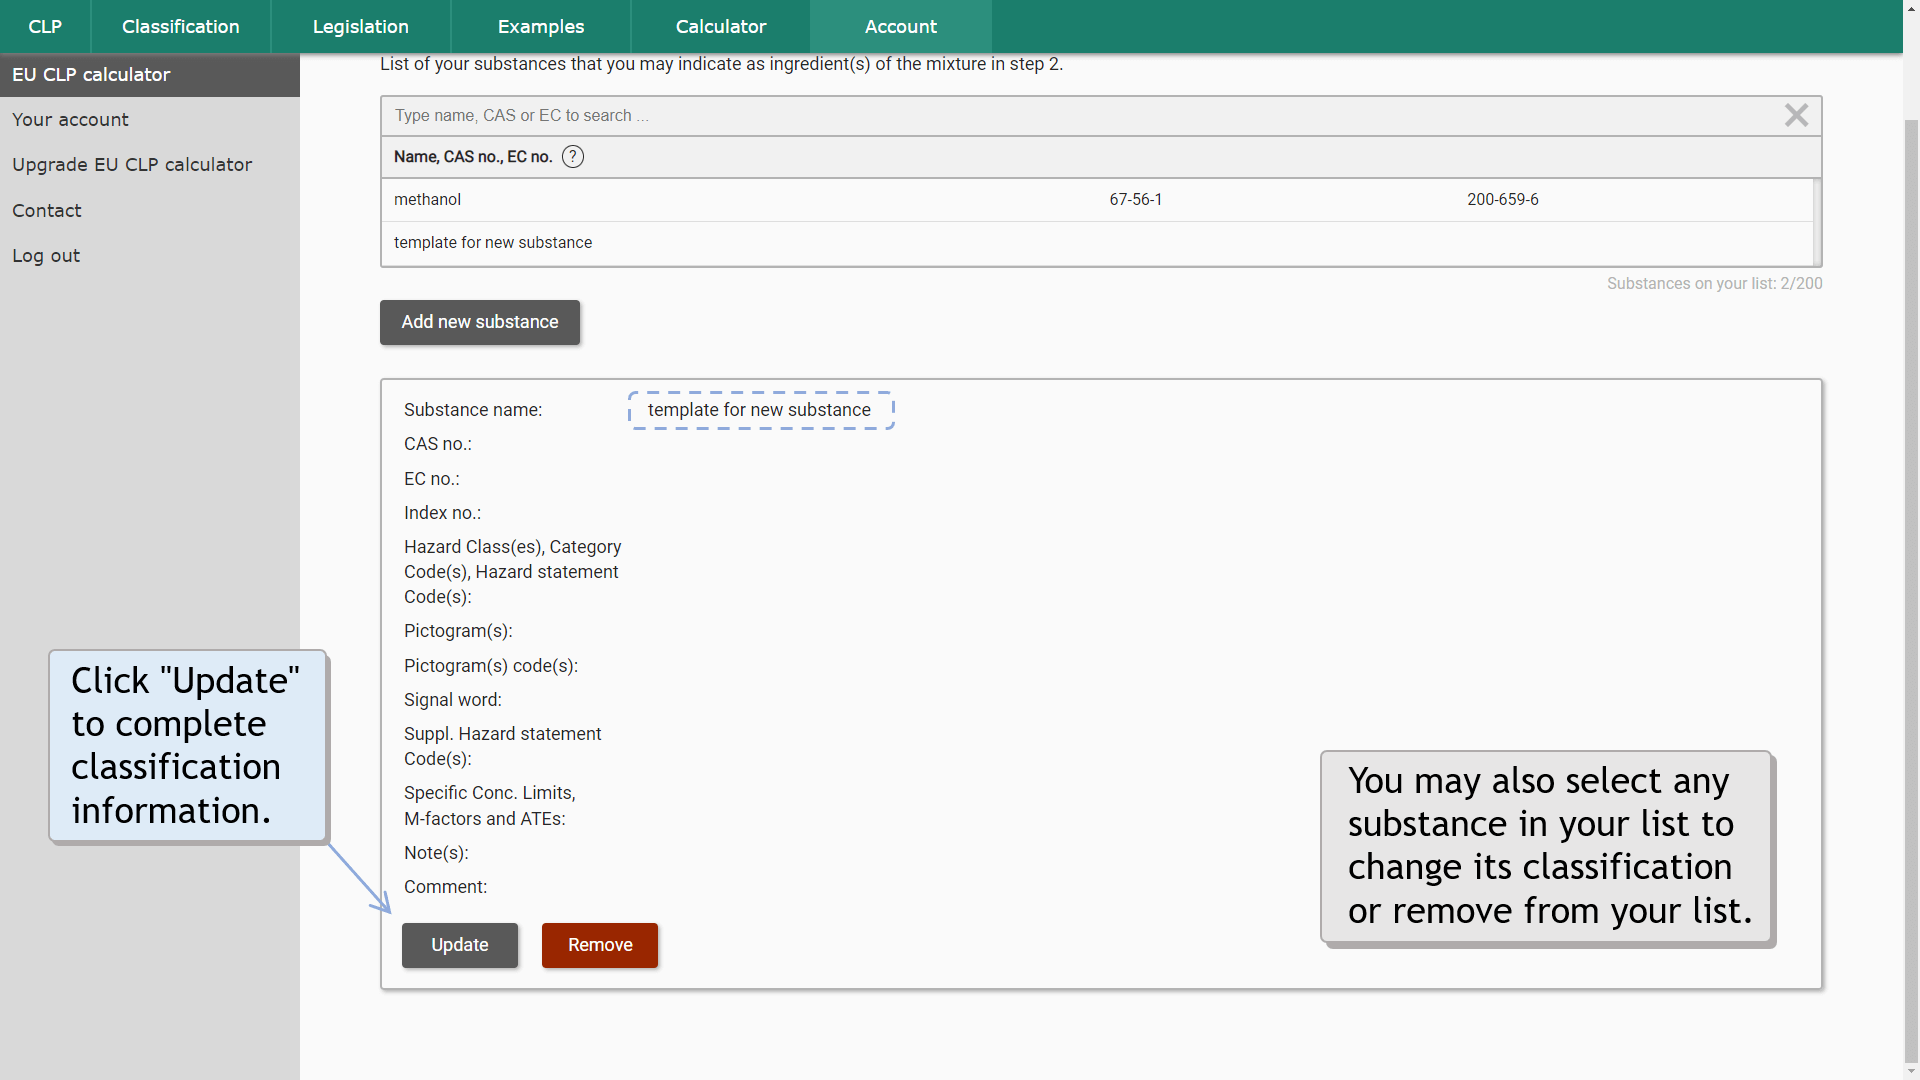Screen dimensions: 1920x1080
Task: Click the substance list scrollbar
Action: 1817,222
